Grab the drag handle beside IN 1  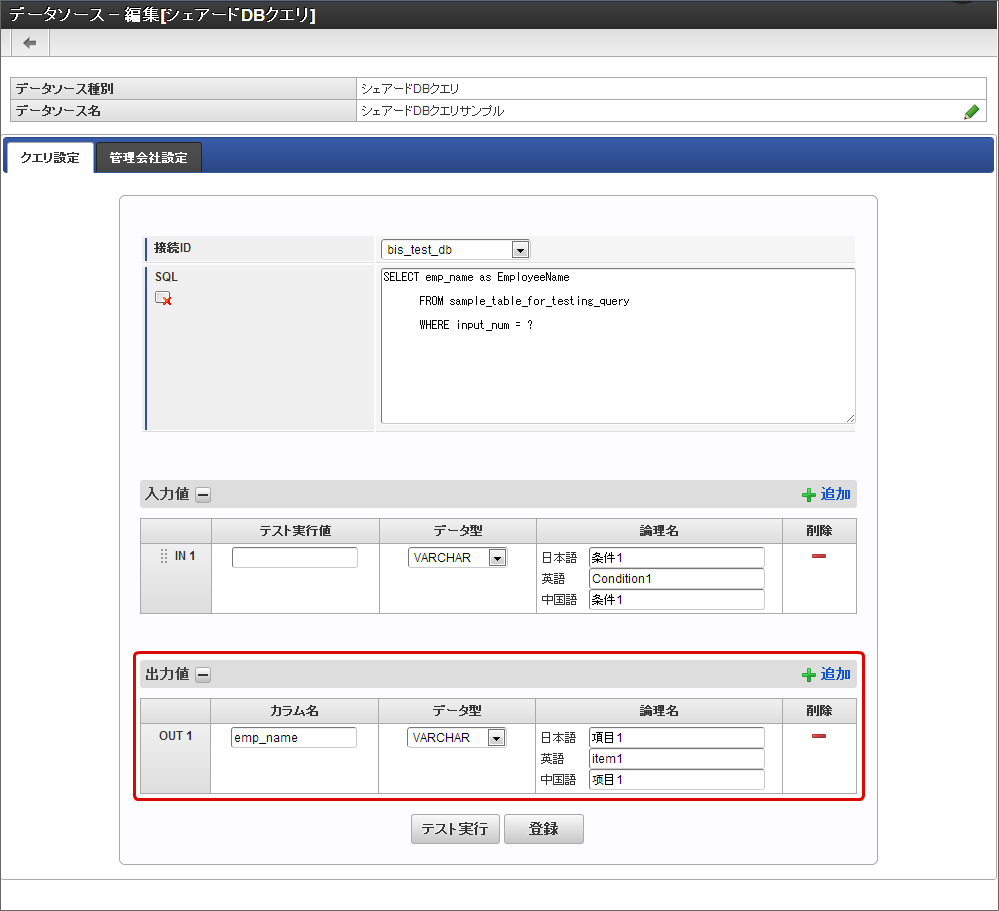[164, 556]
